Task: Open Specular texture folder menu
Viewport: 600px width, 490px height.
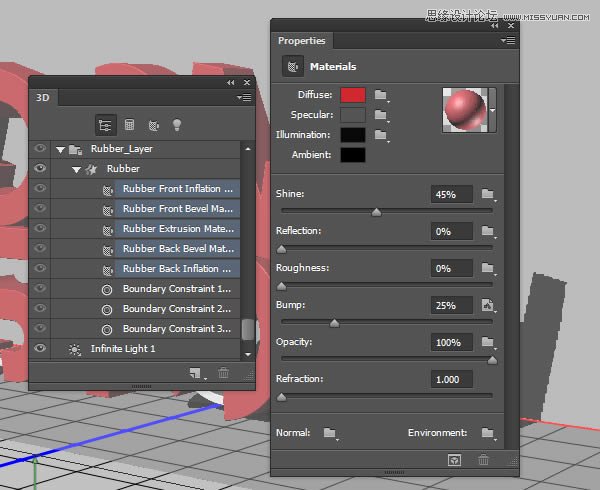Action: (381, 115)
